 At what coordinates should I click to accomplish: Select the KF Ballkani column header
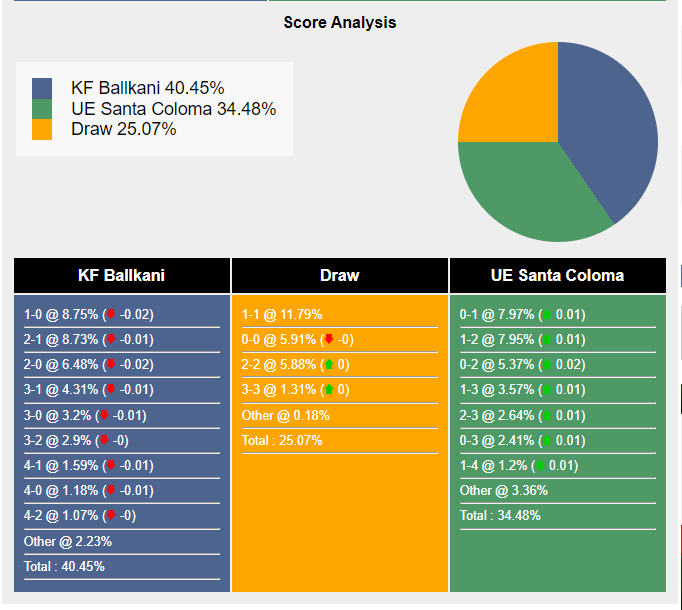(122, 275)
